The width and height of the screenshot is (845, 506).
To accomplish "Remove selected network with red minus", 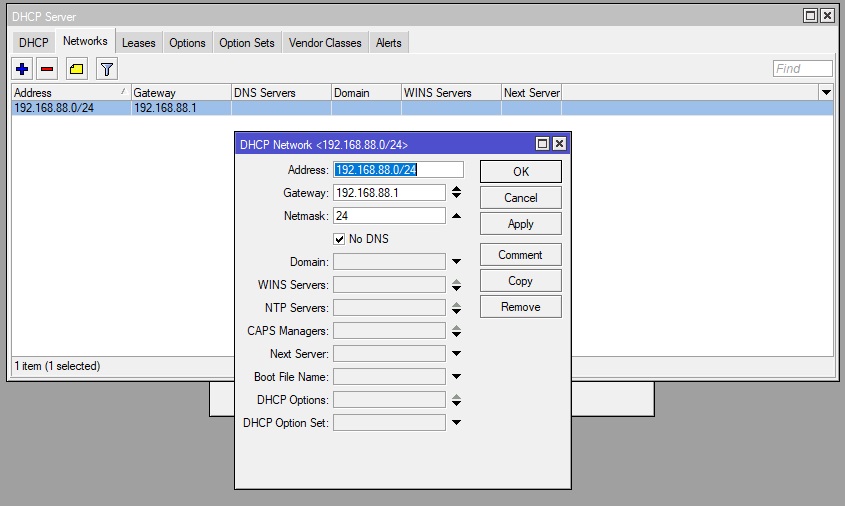I will click(47, 69).
